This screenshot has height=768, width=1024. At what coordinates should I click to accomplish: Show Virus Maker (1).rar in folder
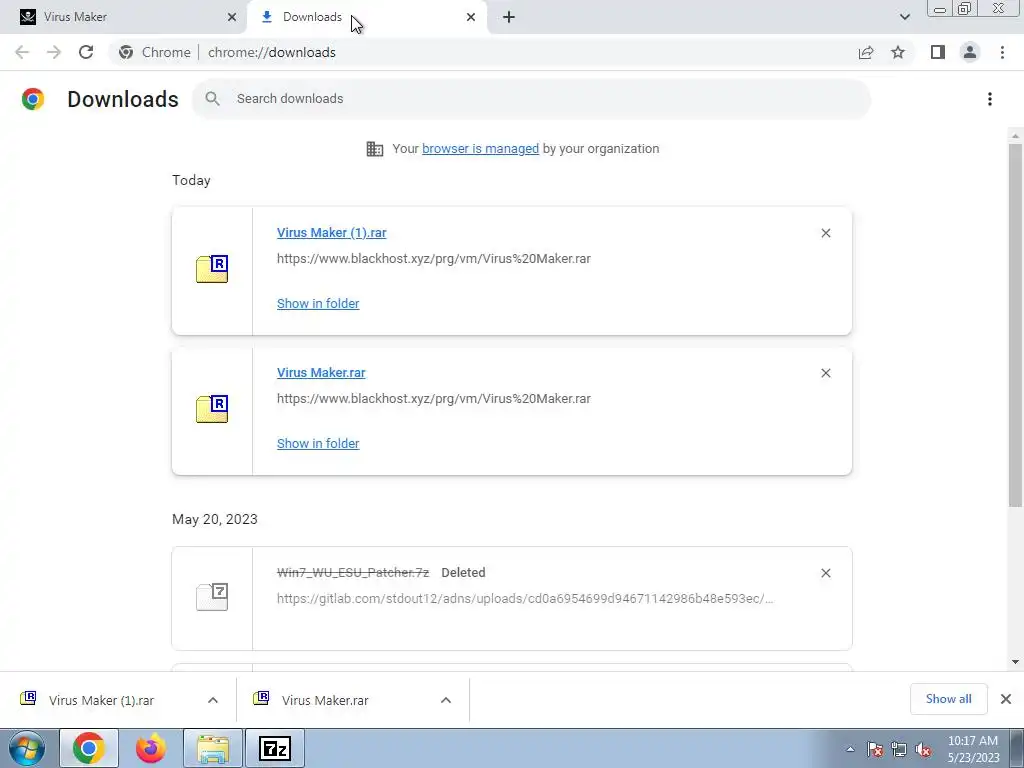(318, 304)
